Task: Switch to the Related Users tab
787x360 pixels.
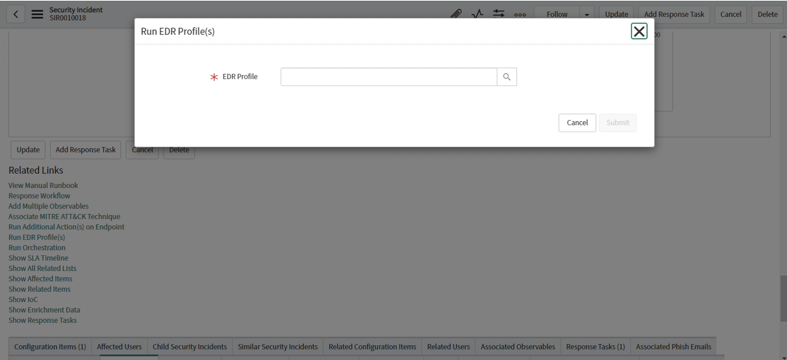Action: click(x=448, y=346)
